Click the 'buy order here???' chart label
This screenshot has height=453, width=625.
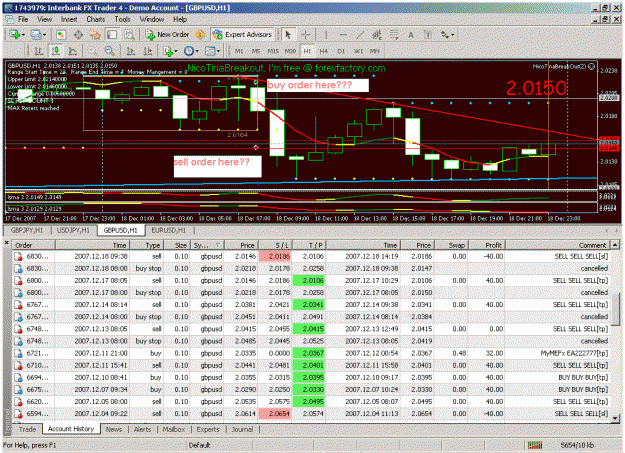click(x=317, y=85)
